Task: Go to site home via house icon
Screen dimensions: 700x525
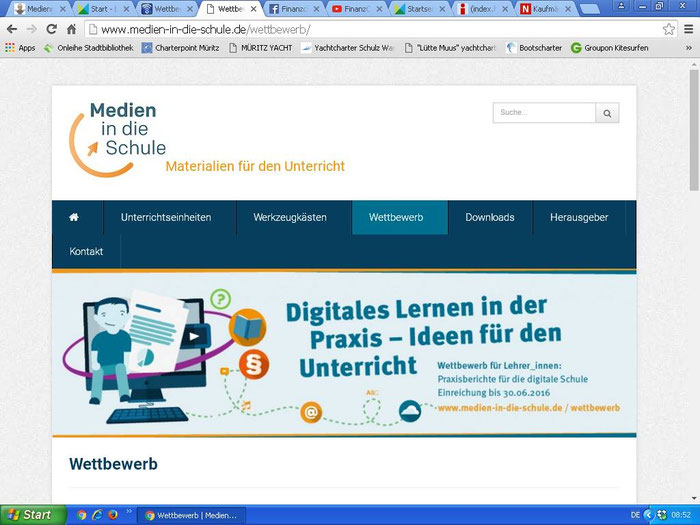Action: (74, 217)
